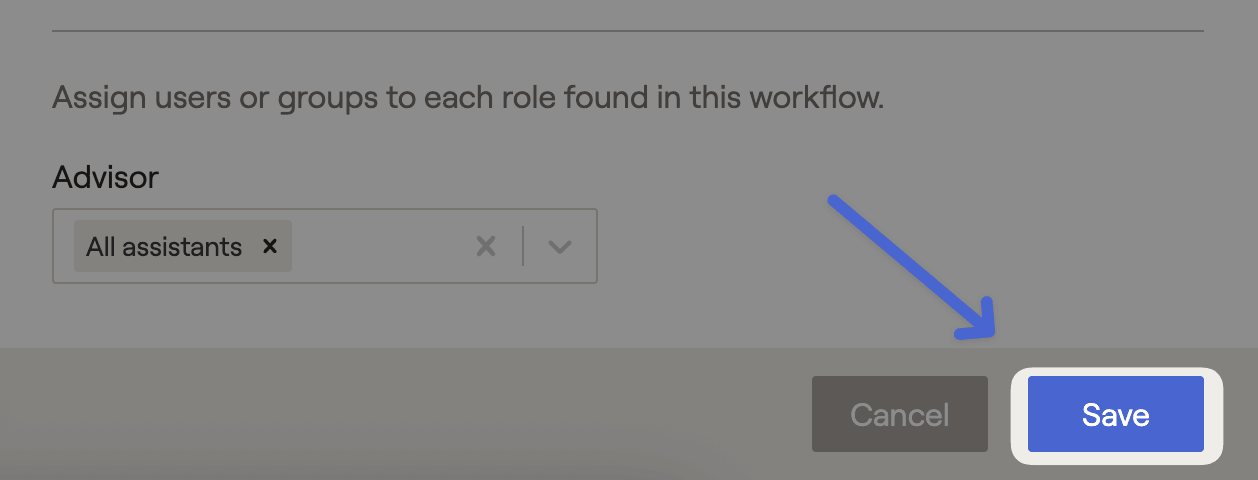The height and width of the screenshot is (480, 1258).
Task: Choose the blue Save button
Action: tap(1116, 415)
